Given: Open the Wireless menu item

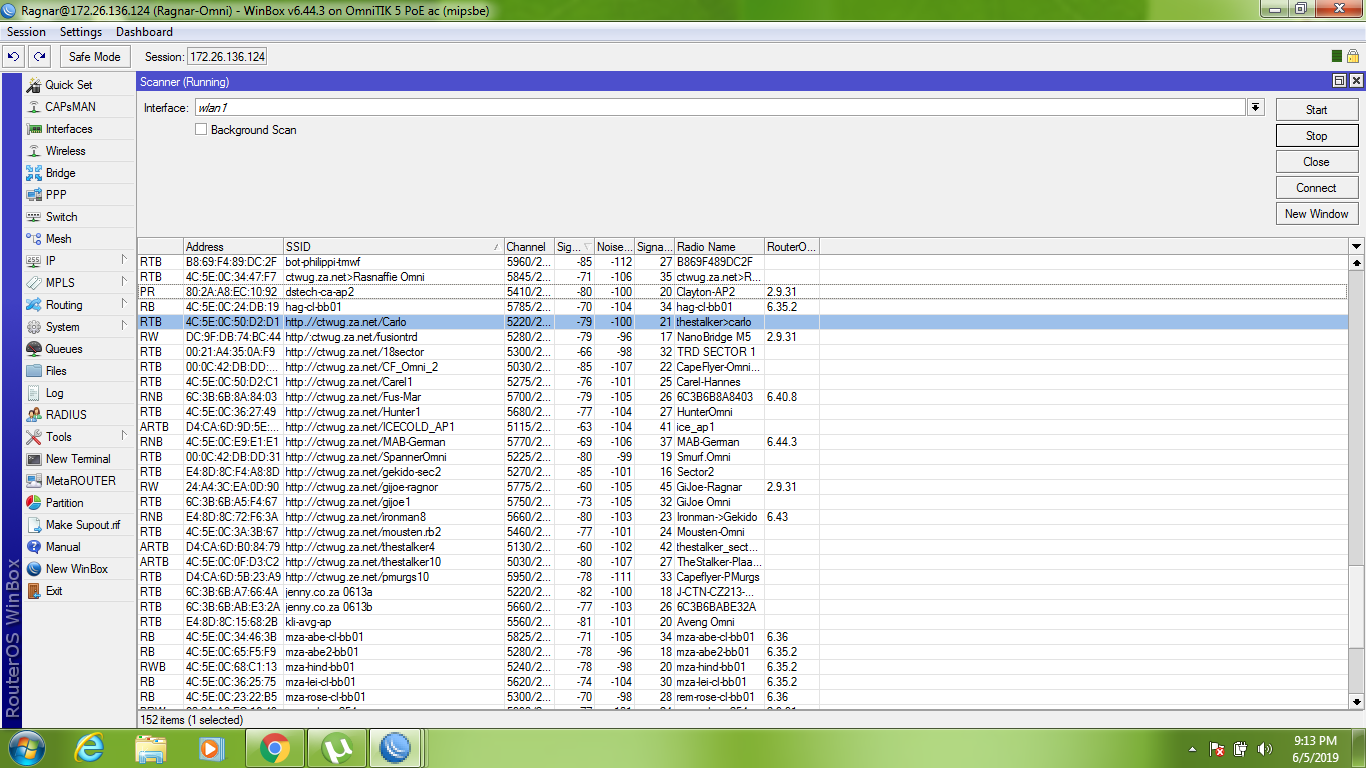Looking at the screenshot, I should coord(65,151).
